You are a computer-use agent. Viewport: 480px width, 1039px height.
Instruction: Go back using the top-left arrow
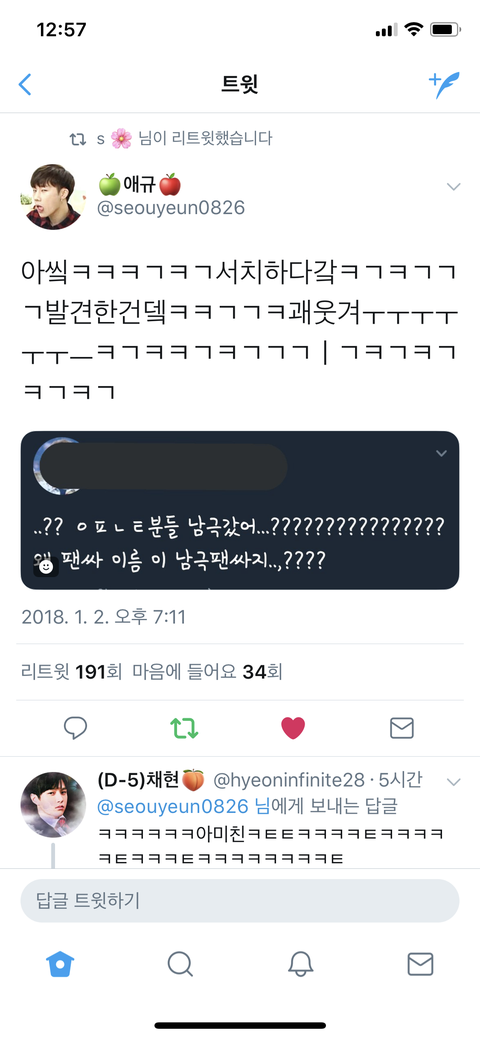[x=25, y=84]
